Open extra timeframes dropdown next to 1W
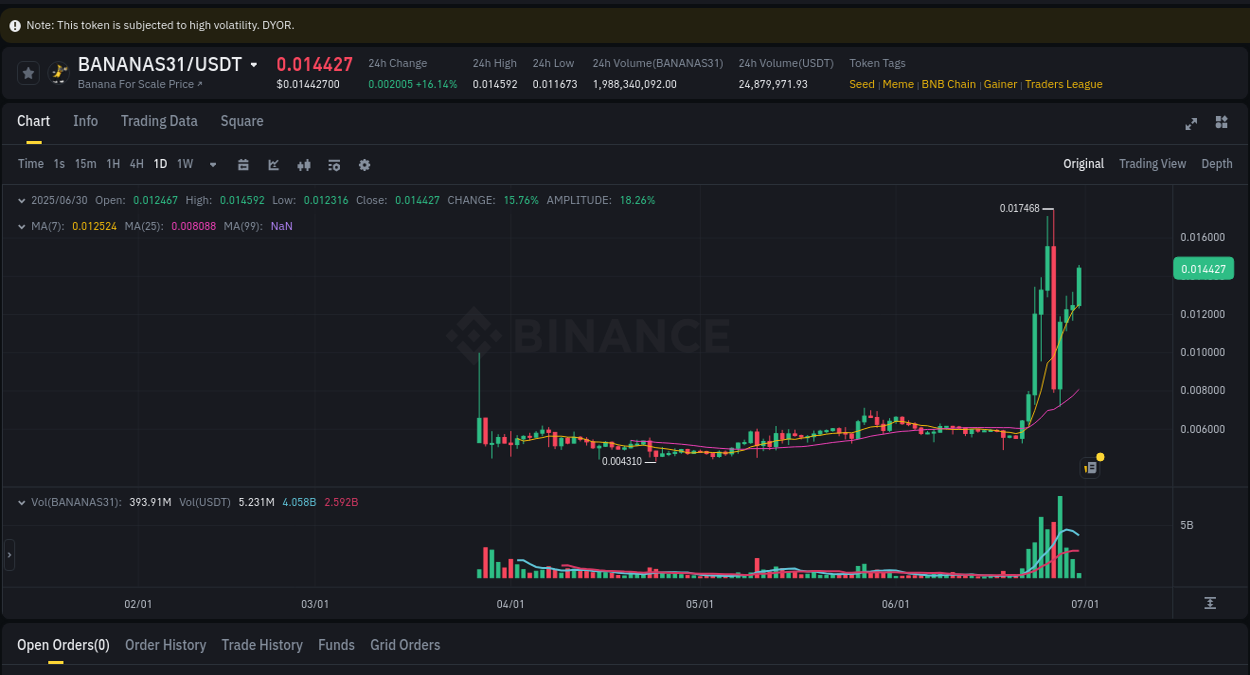The width and height of the screenshot is (1250, 675). 212,164
